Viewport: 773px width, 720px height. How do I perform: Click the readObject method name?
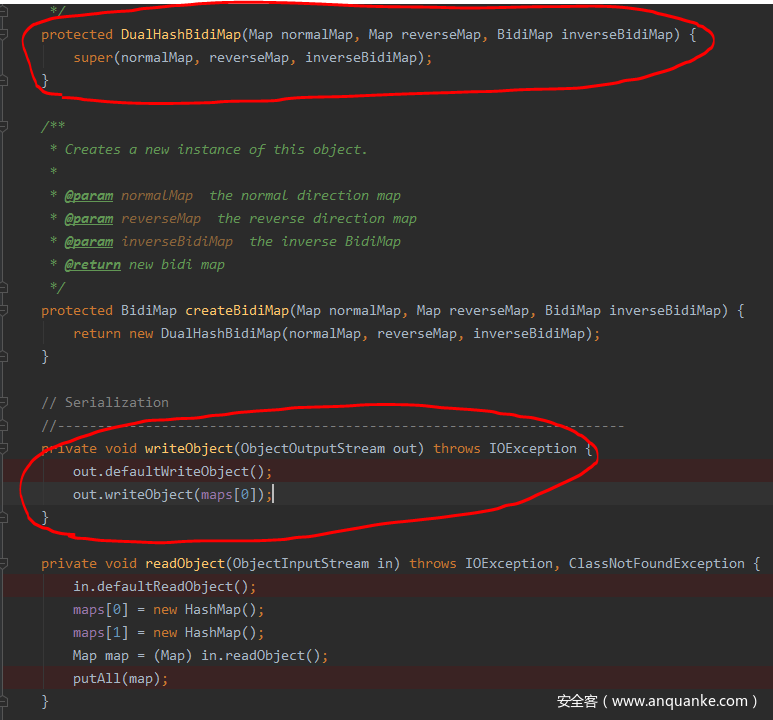[x=184, y=564]
